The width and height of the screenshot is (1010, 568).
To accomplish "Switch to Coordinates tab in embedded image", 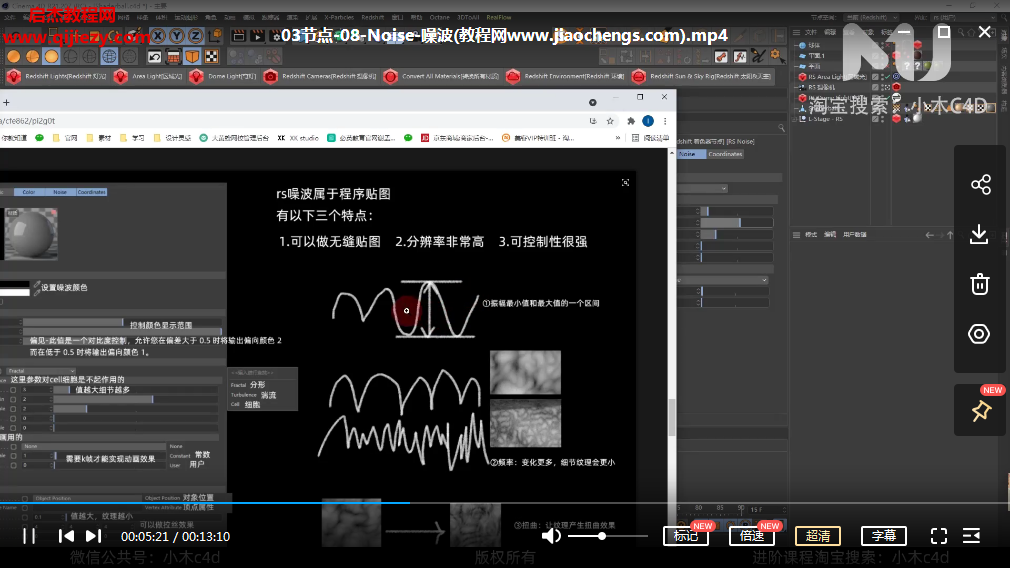I will coord(91,192).
